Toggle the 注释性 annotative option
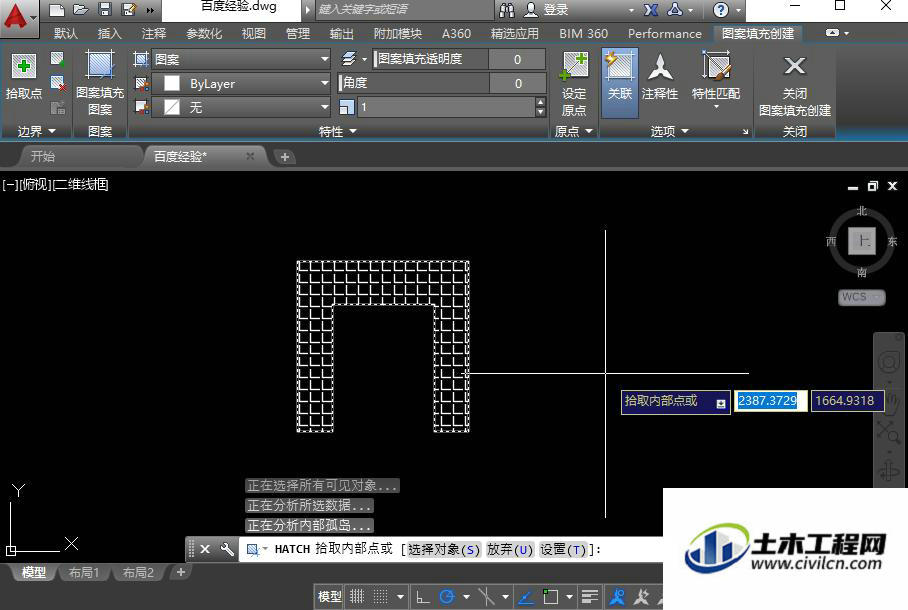Viewport: 908px width, 610px height. tap(660, 78)
